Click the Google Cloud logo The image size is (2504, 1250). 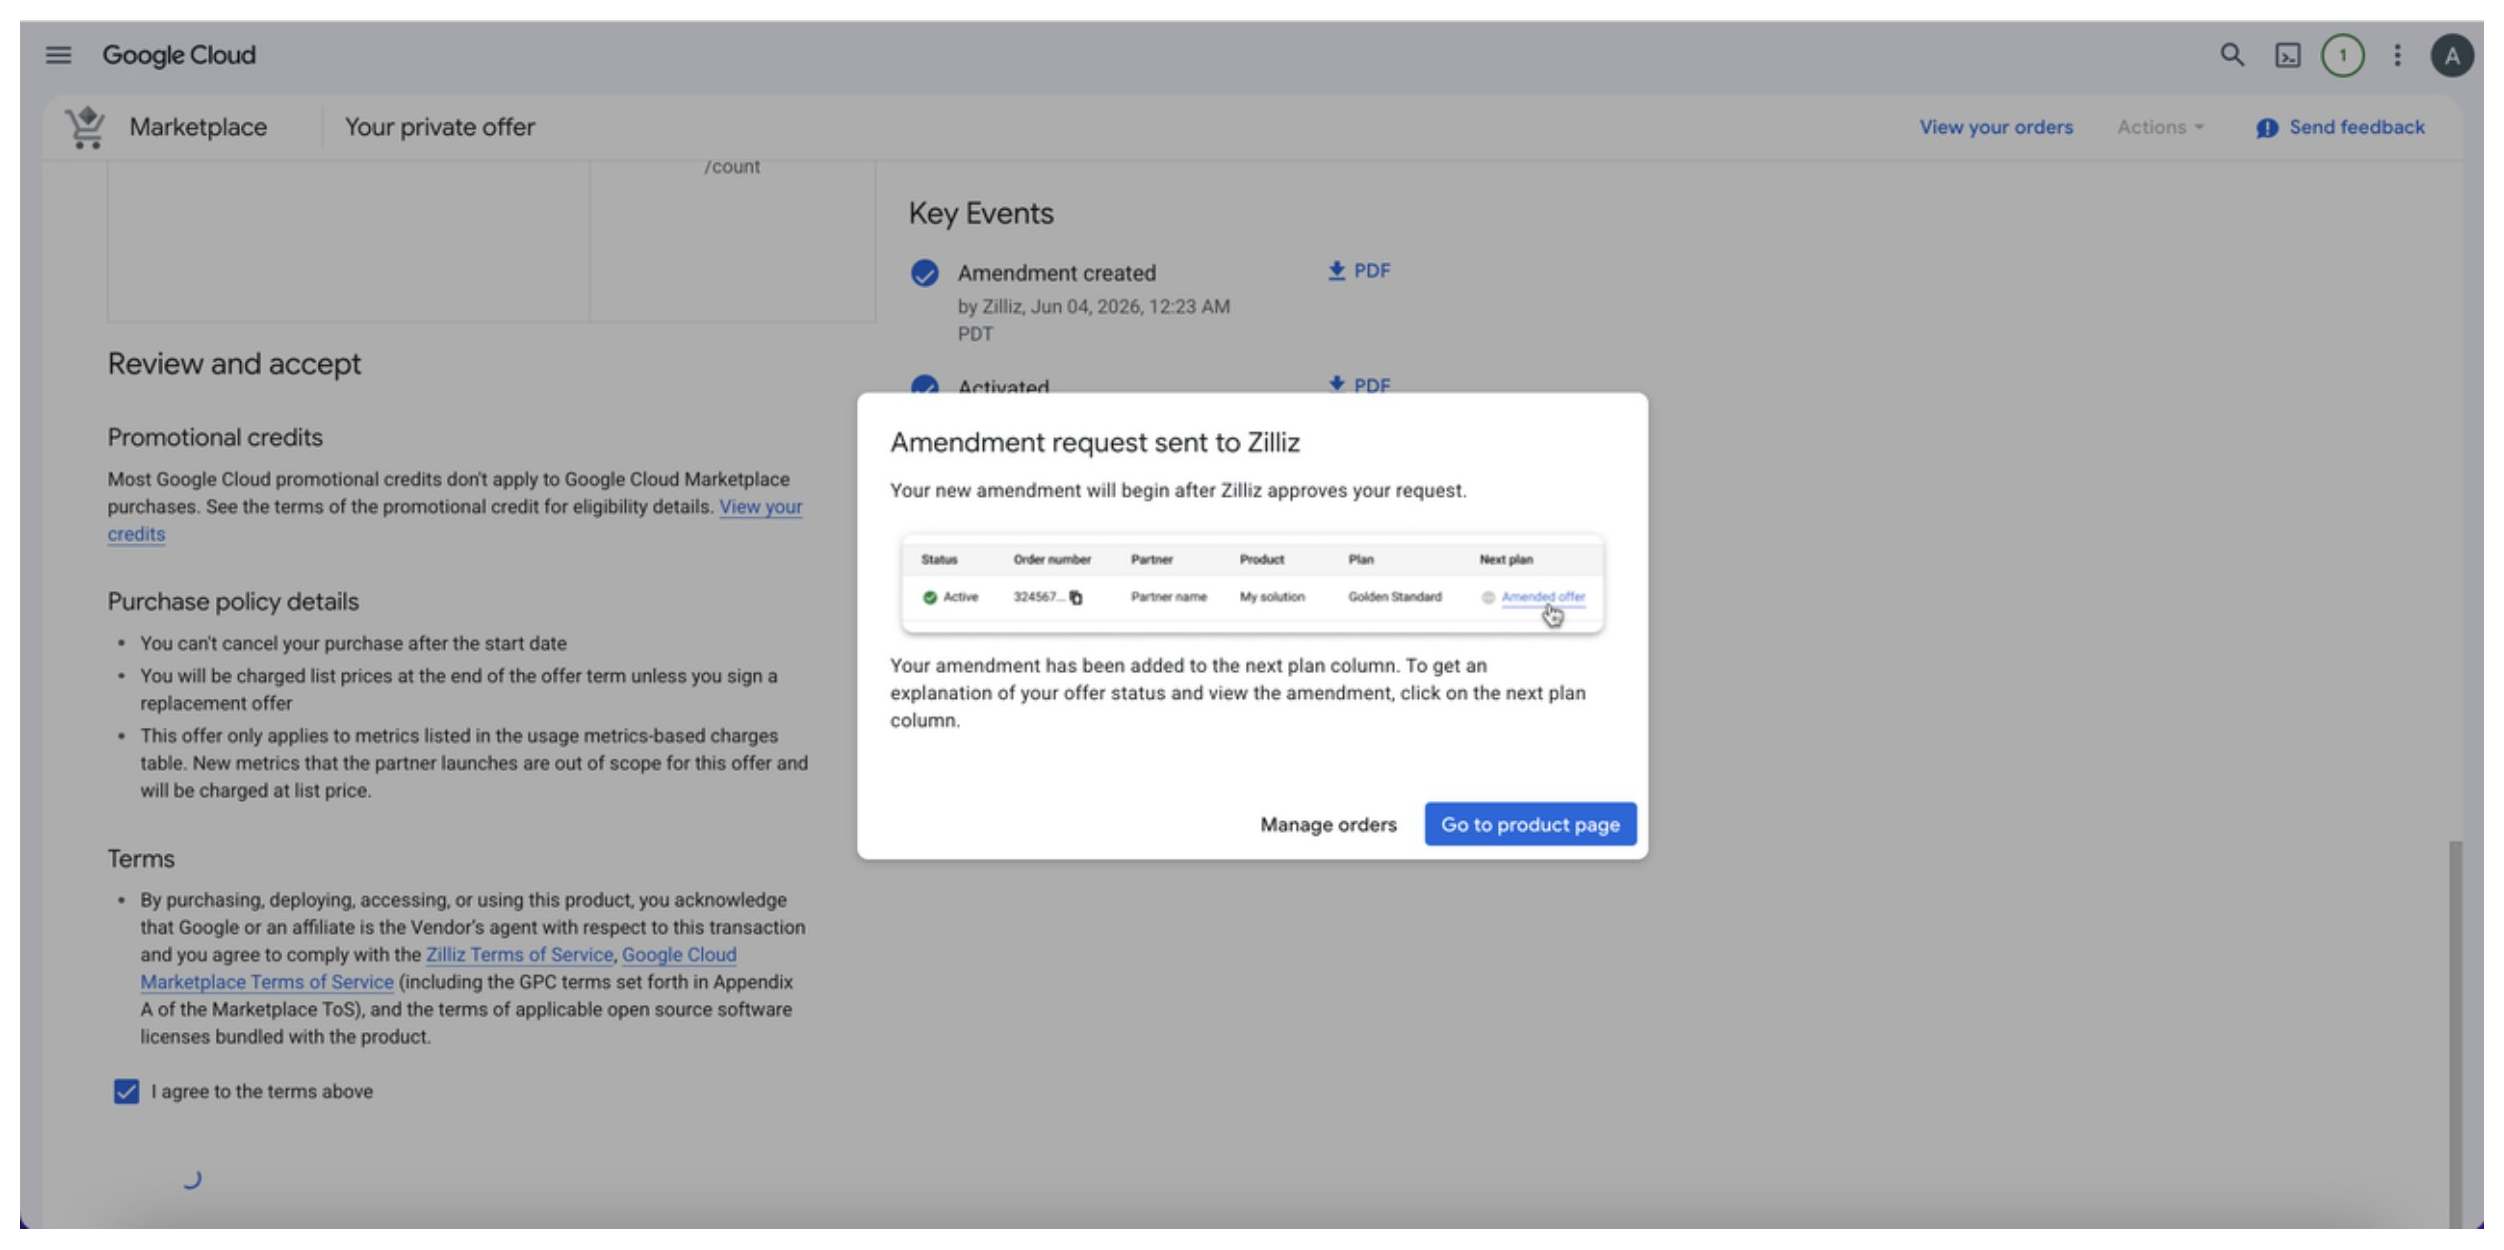pos(179,55)
